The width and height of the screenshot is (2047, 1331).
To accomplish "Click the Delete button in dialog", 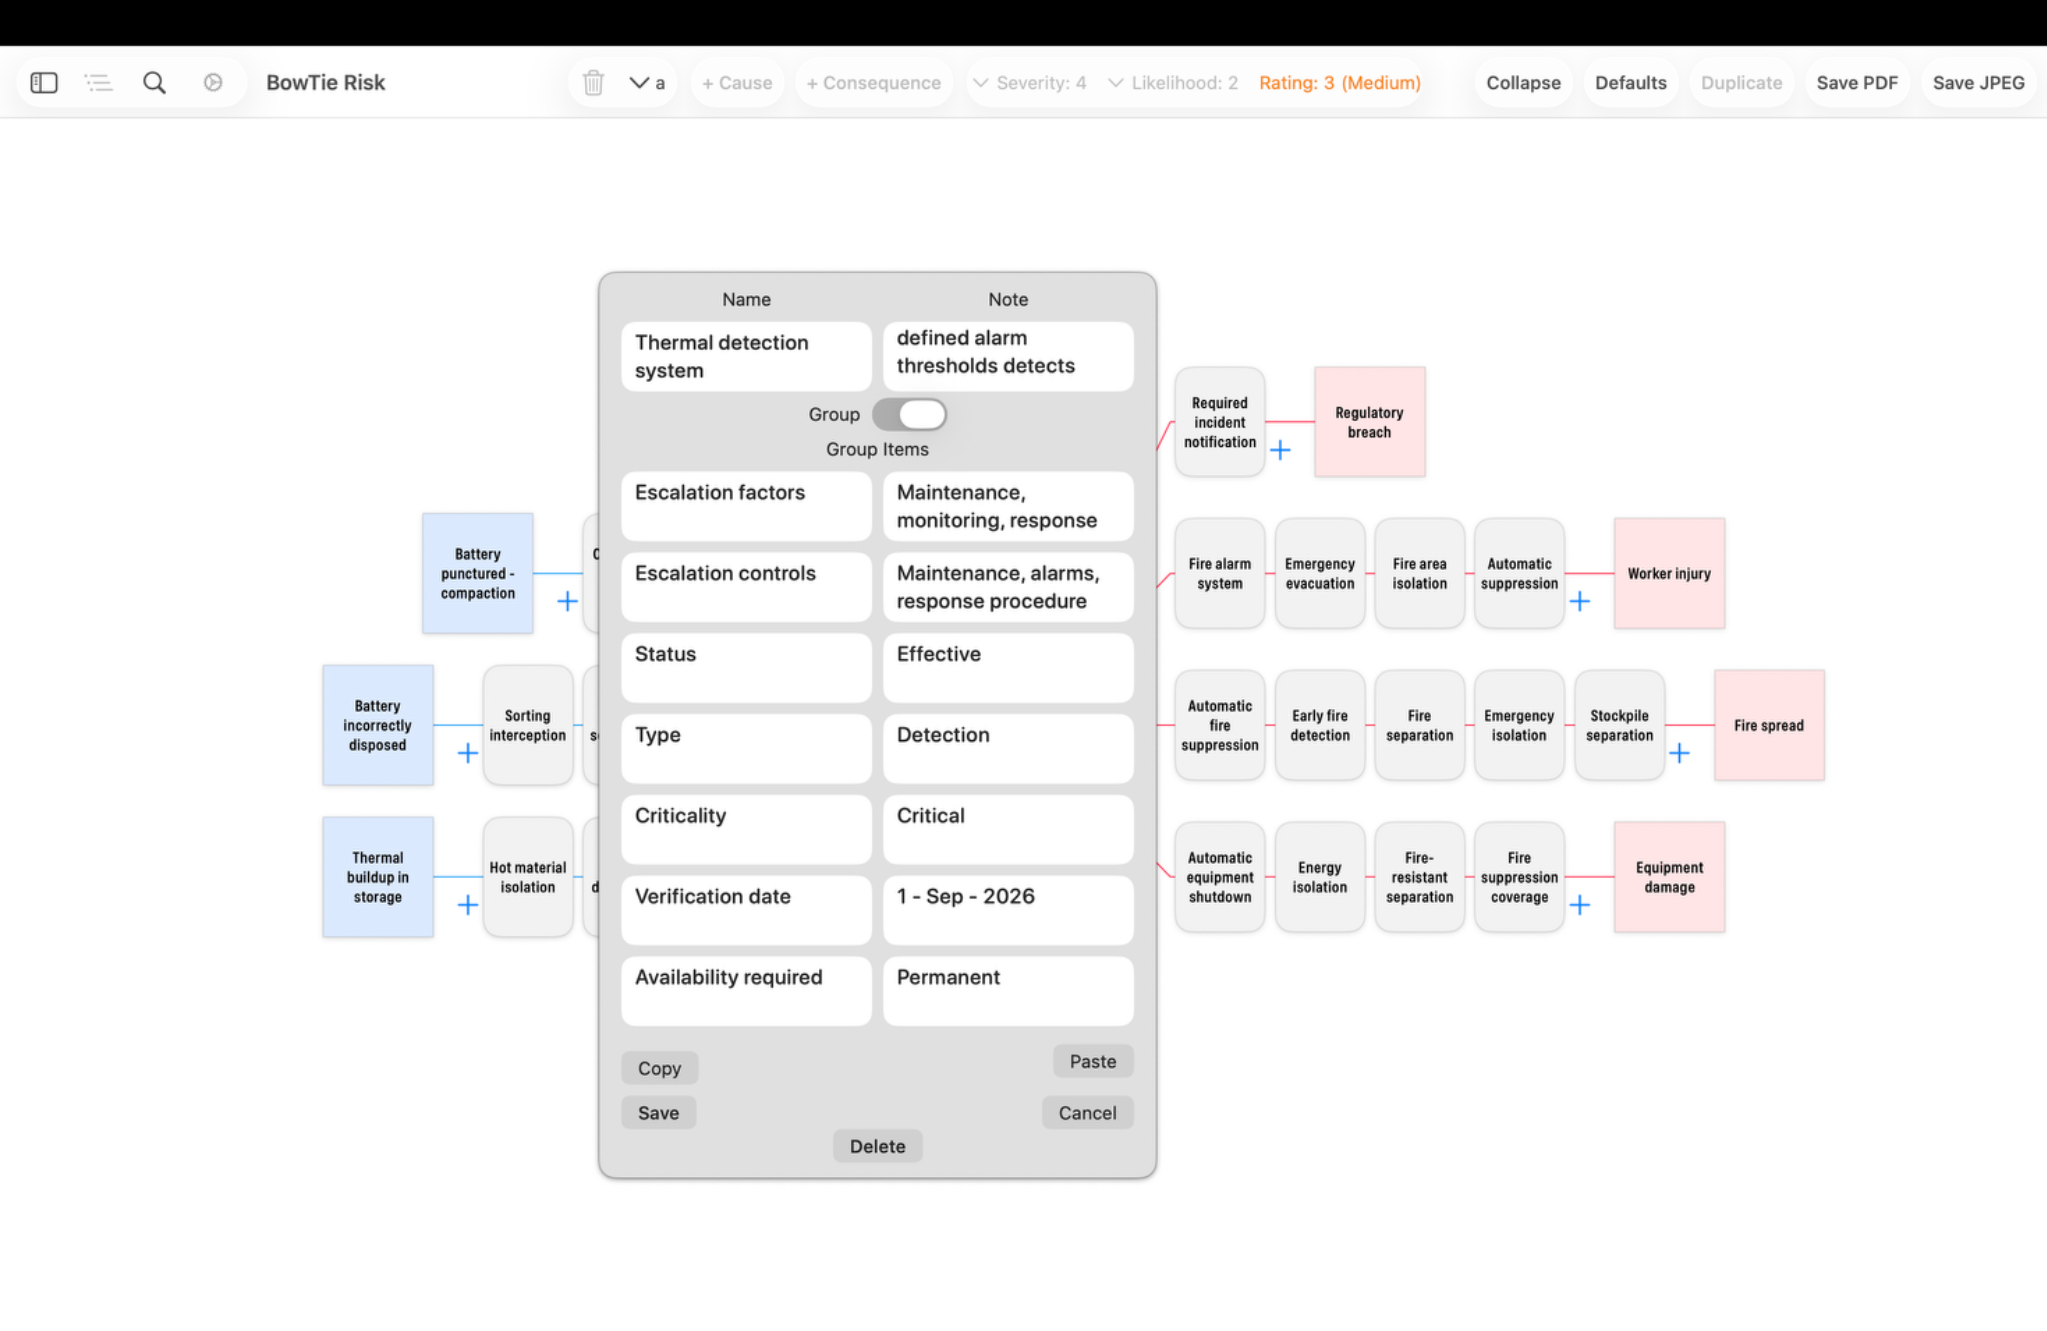I will click(877, 1146).
